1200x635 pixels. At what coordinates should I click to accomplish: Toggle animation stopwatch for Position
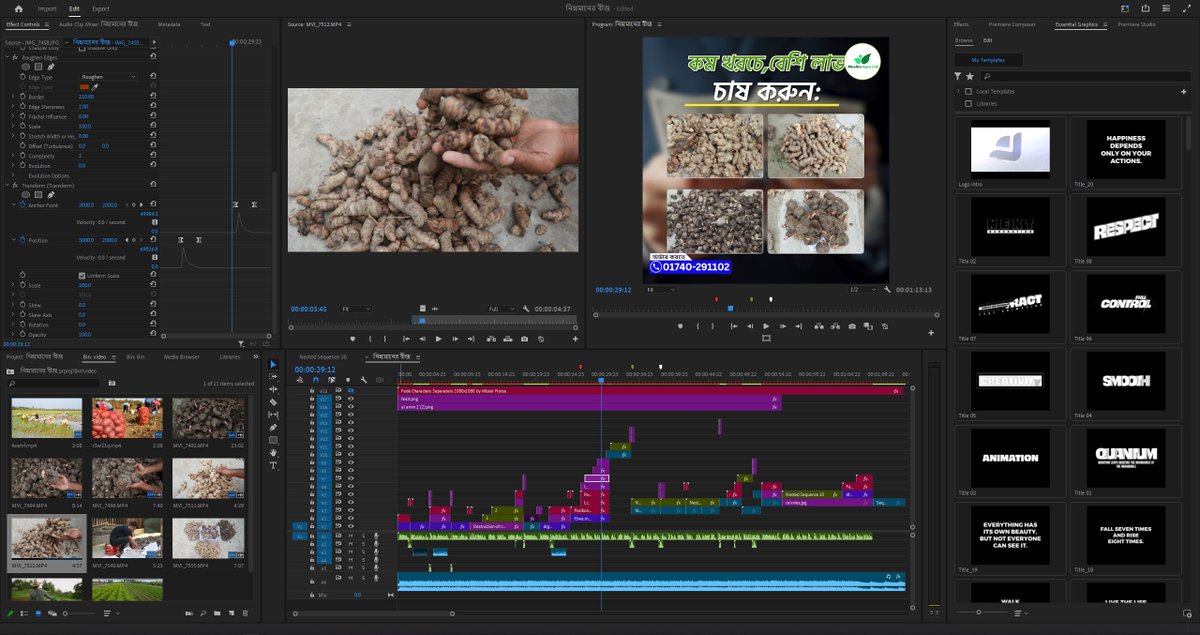pos(21,240)
